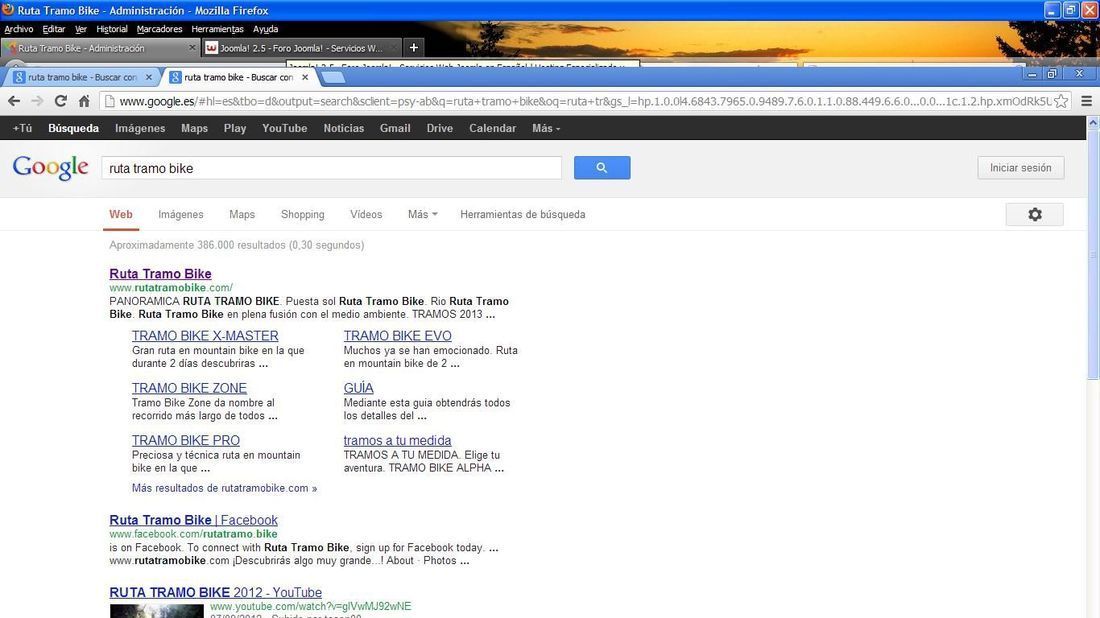Select the Imágenes results tab
The image size is (1100, 618).
pyautogui.click(x=181, y=215)
